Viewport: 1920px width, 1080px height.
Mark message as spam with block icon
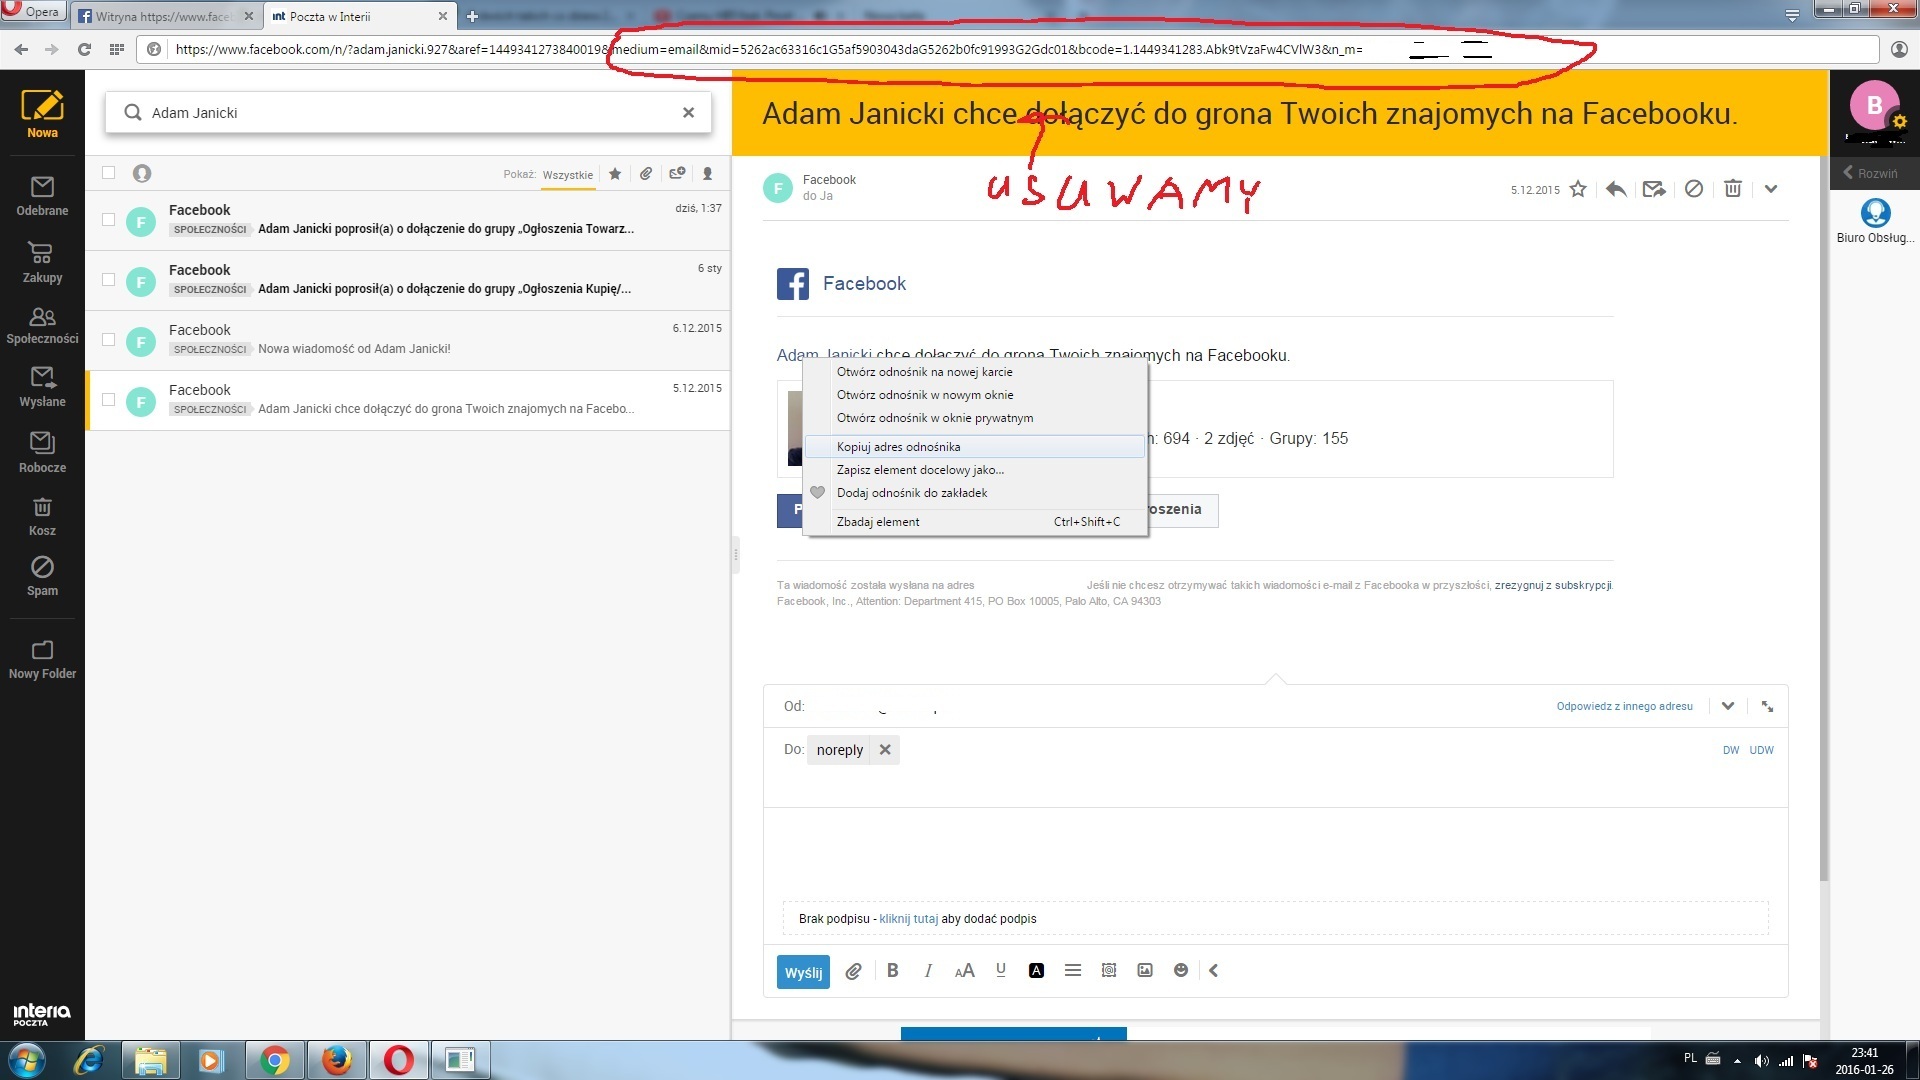[1694, 189]
